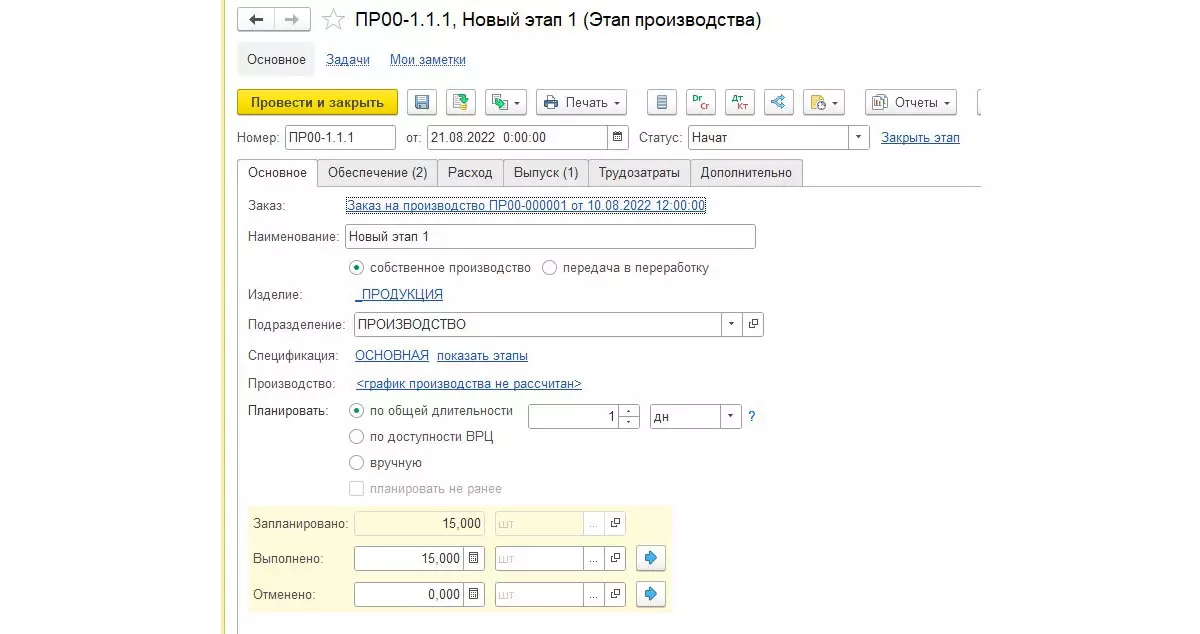Open the Печать print menu
1200x634 pixels.
pyautogui.click(x=581, y=102)
